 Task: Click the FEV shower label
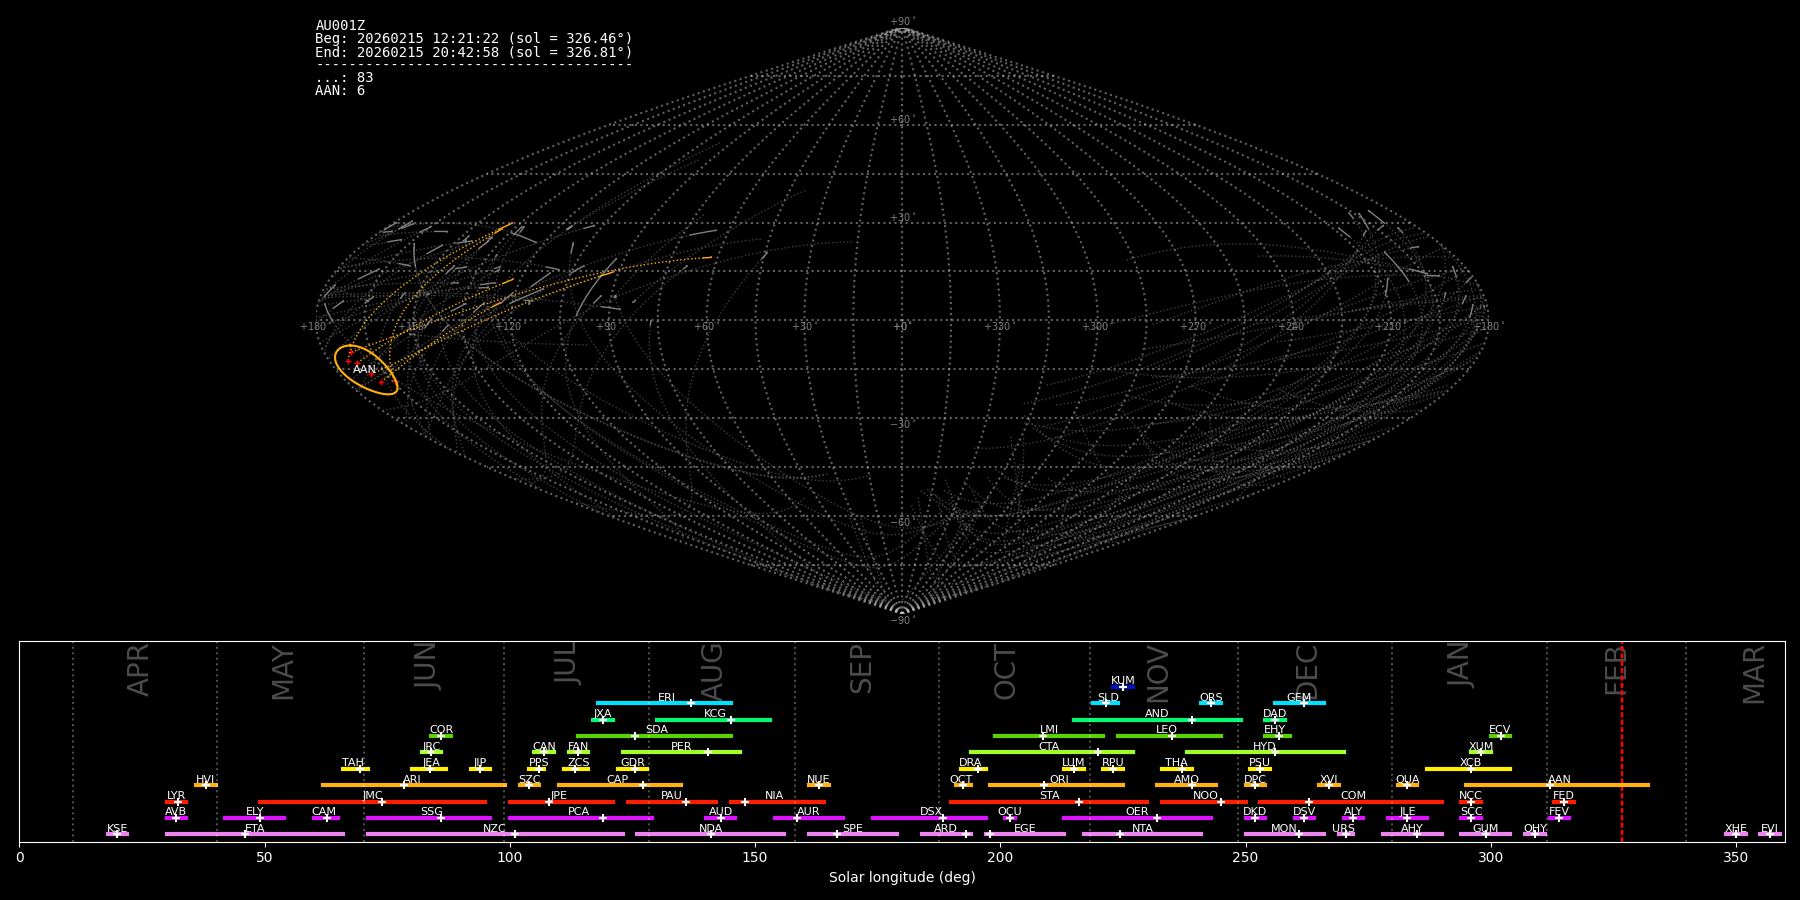pos(1559,812)
